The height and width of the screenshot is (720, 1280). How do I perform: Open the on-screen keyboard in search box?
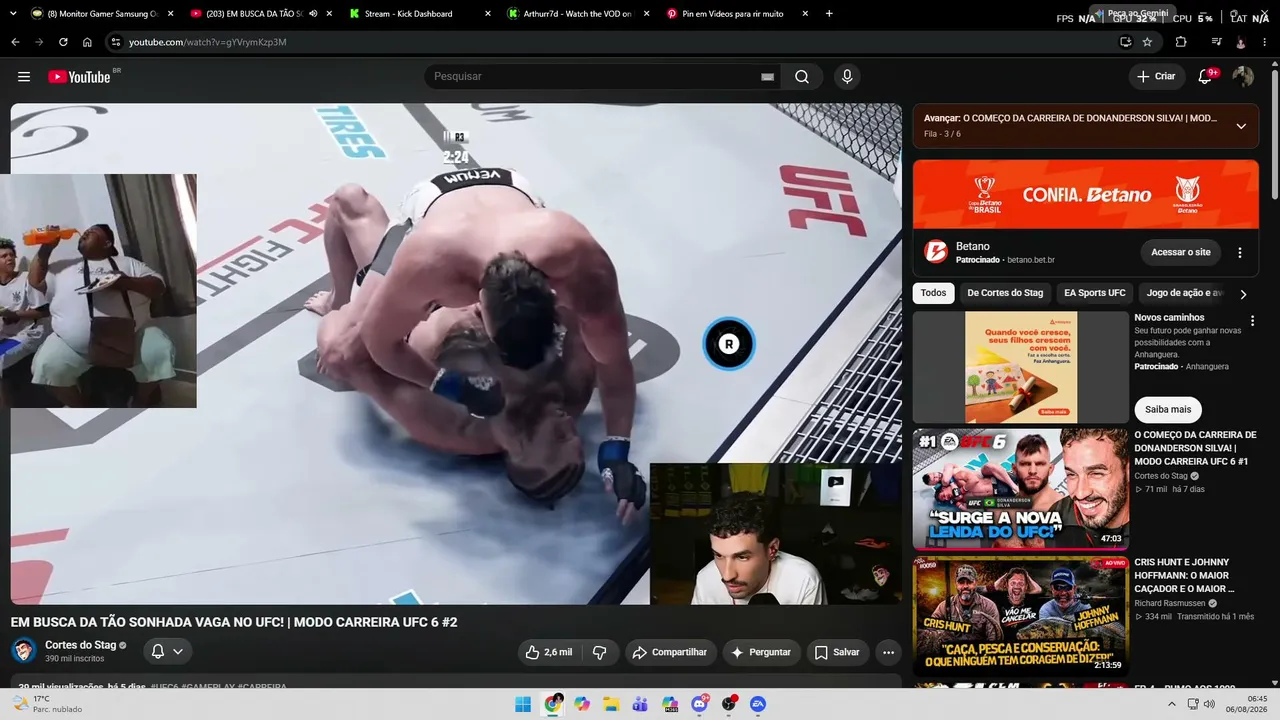pos(767,77)
